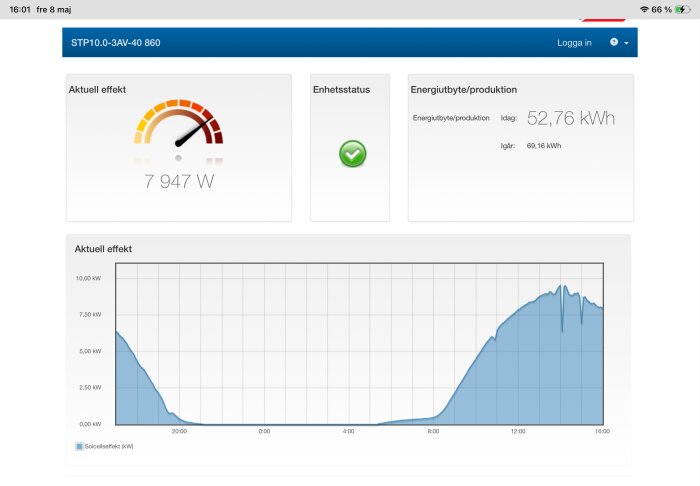Click the 20:00 marker on chart axis
Screen dimensions: 700x486
(179, 431)
